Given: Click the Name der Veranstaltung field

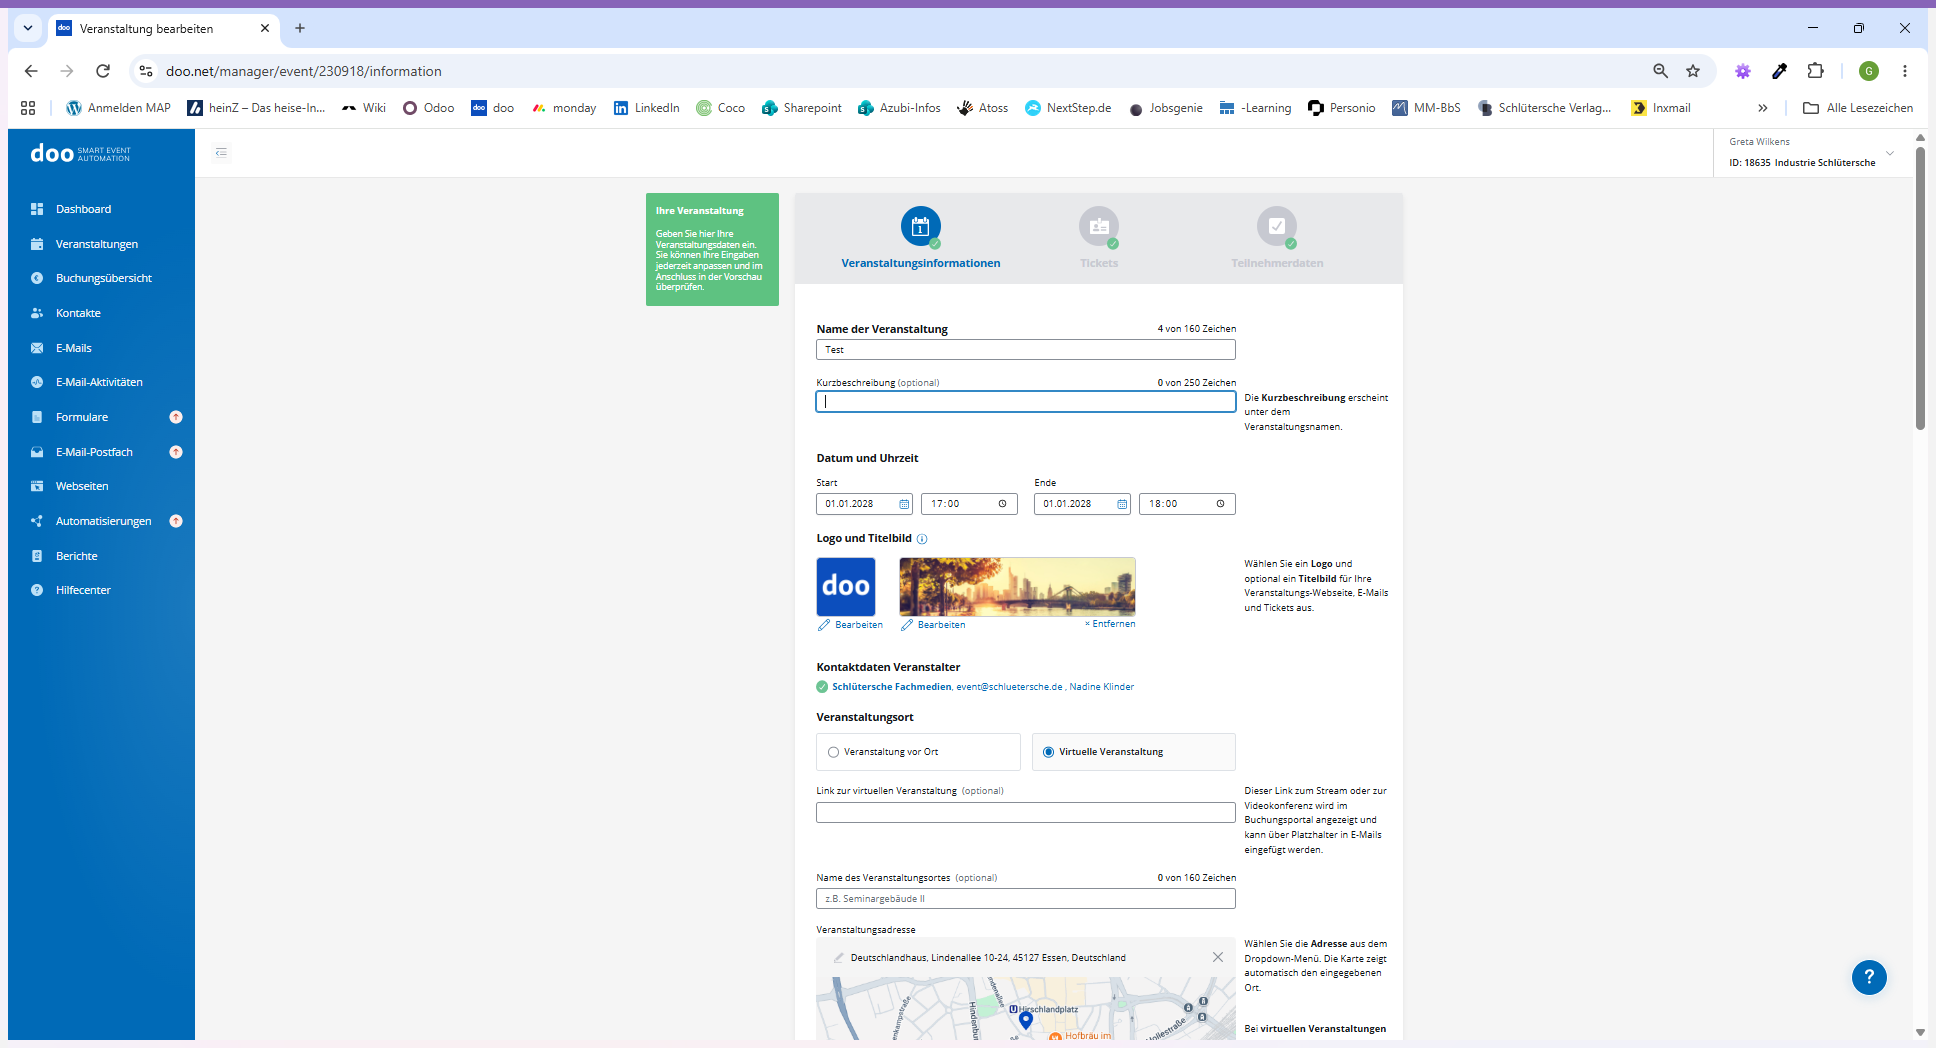Looking at the screenshot, I should coord(1026,350).
